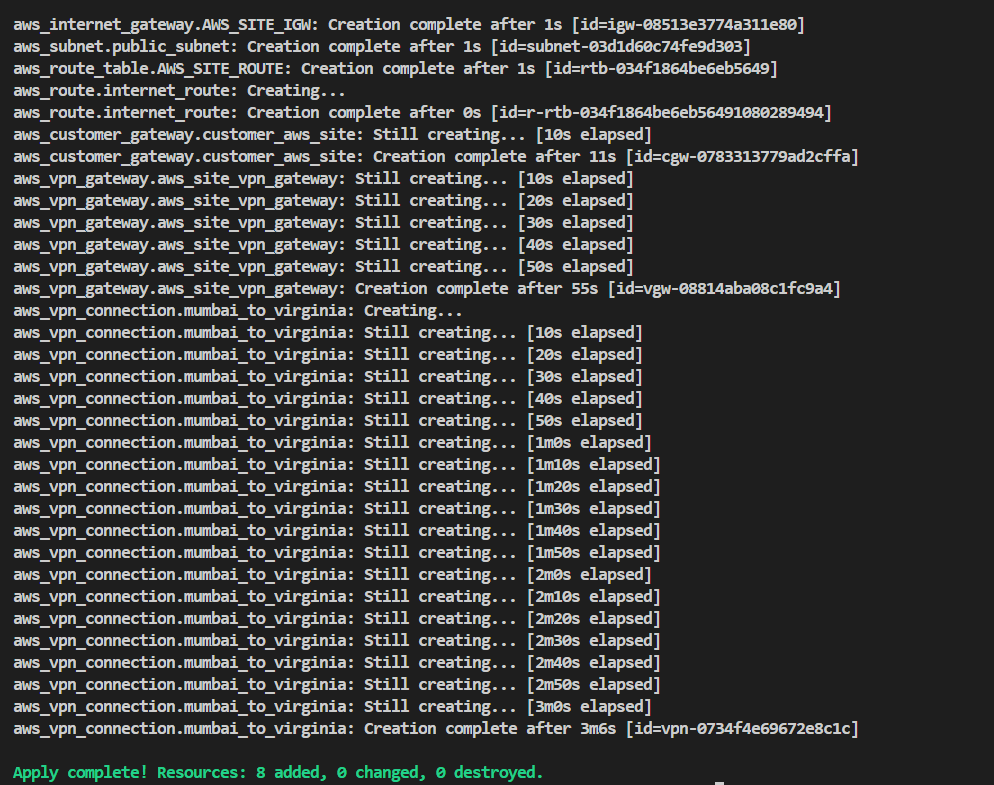
Task: Click aws_site_vpn_gateway line showing 50s elapsed
Action: [323, 267]
